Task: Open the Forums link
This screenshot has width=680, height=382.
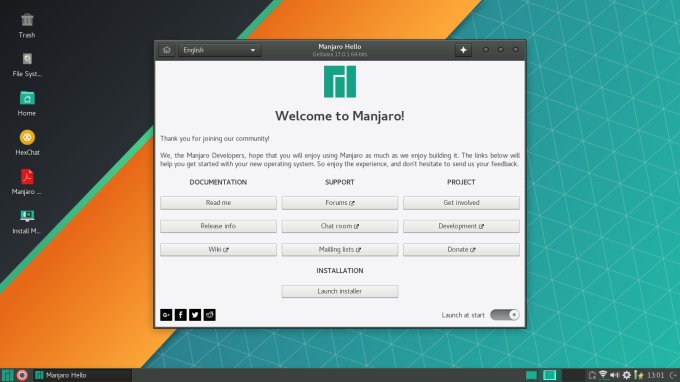Action: pyautogui.click(x=340, y=203)
